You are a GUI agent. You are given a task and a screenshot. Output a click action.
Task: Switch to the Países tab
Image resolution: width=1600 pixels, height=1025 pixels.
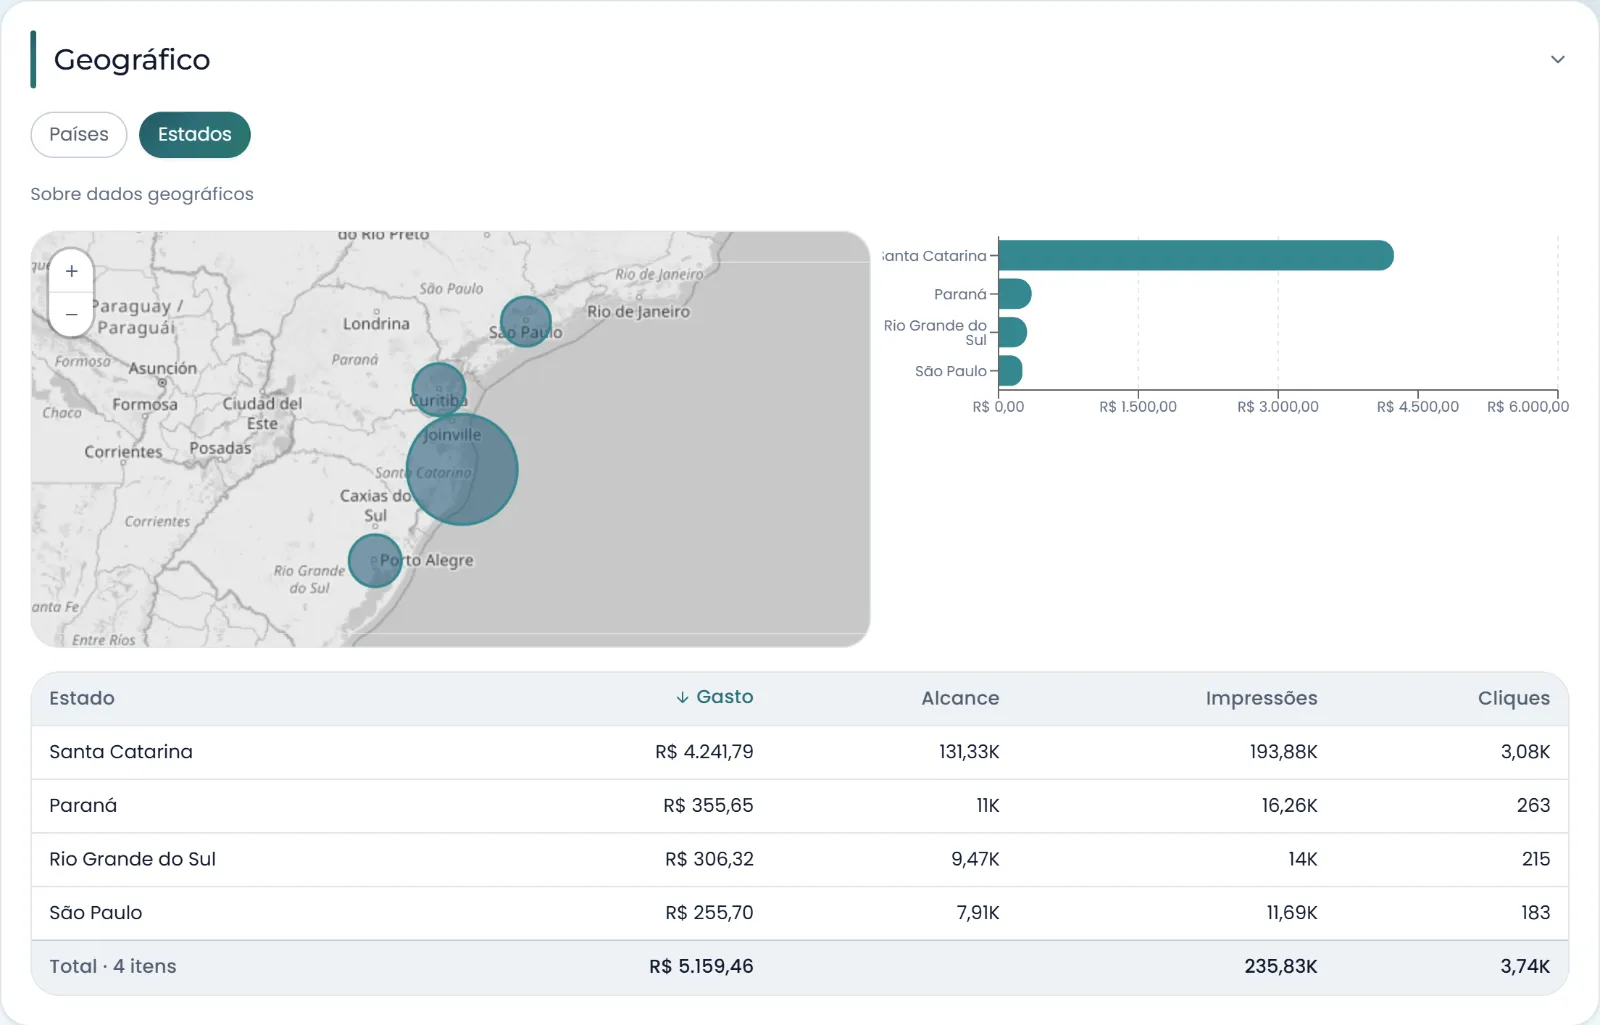click(x=79, y=134)
